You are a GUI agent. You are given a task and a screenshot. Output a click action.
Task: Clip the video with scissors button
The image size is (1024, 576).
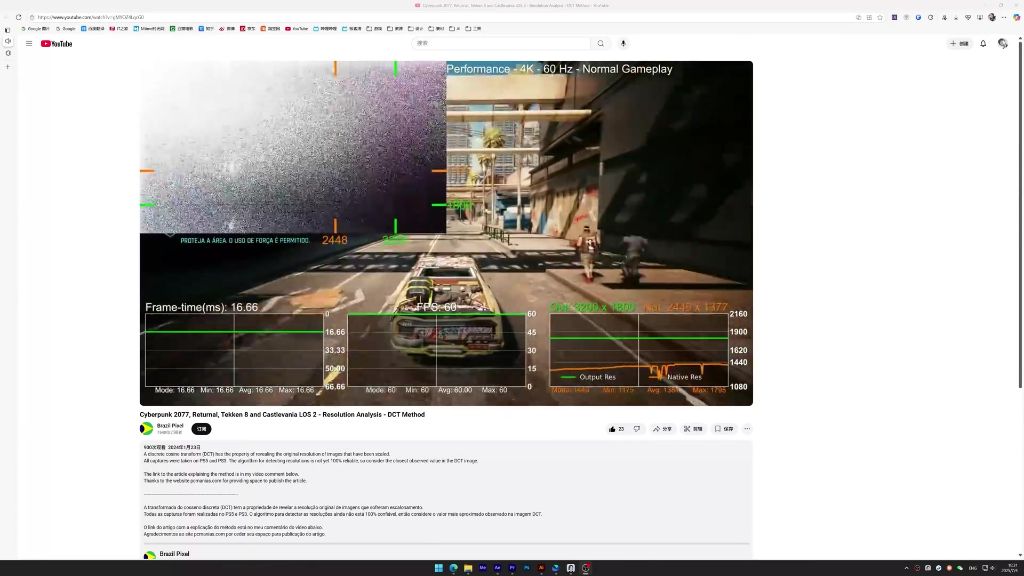pos(693,429)
